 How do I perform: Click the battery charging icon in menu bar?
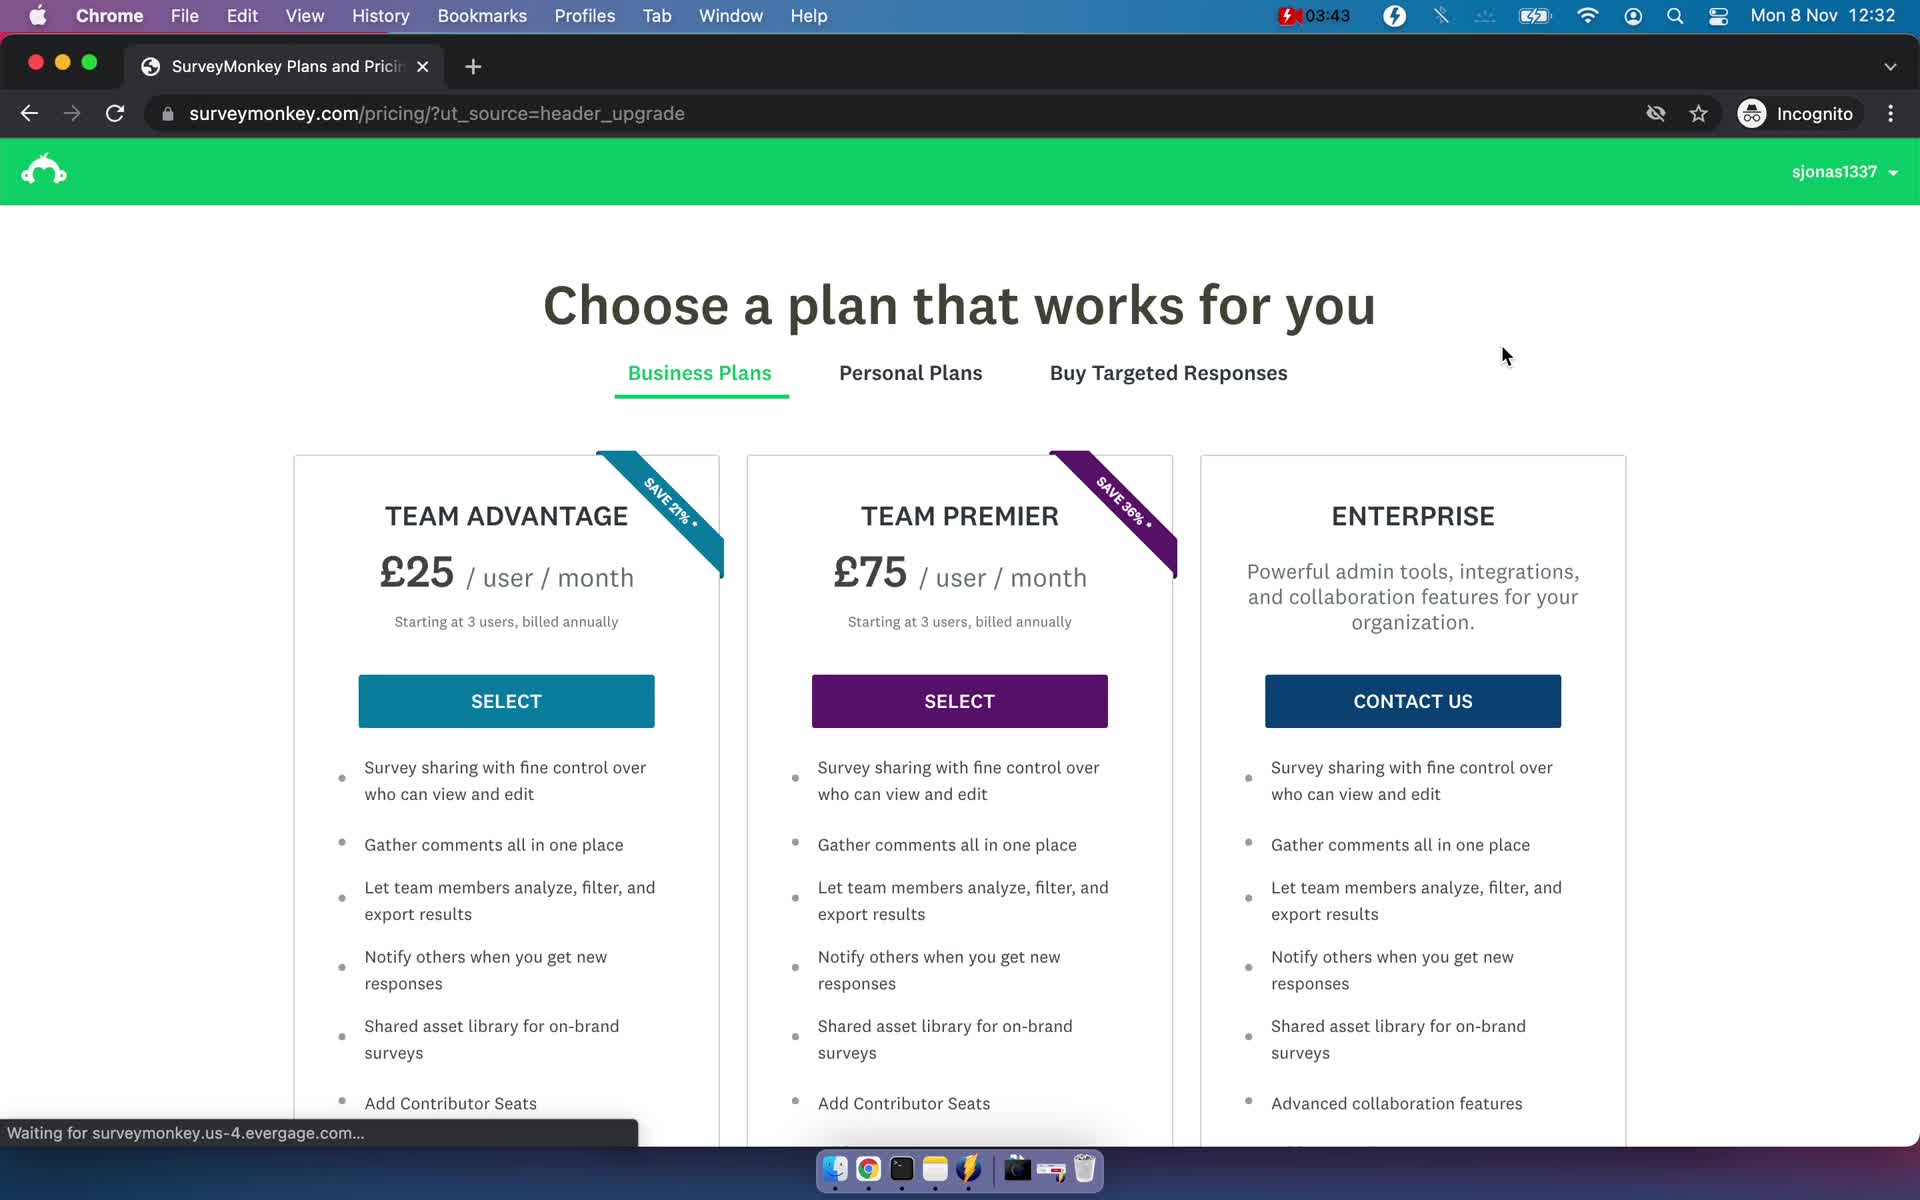[x=1534, y=15]
